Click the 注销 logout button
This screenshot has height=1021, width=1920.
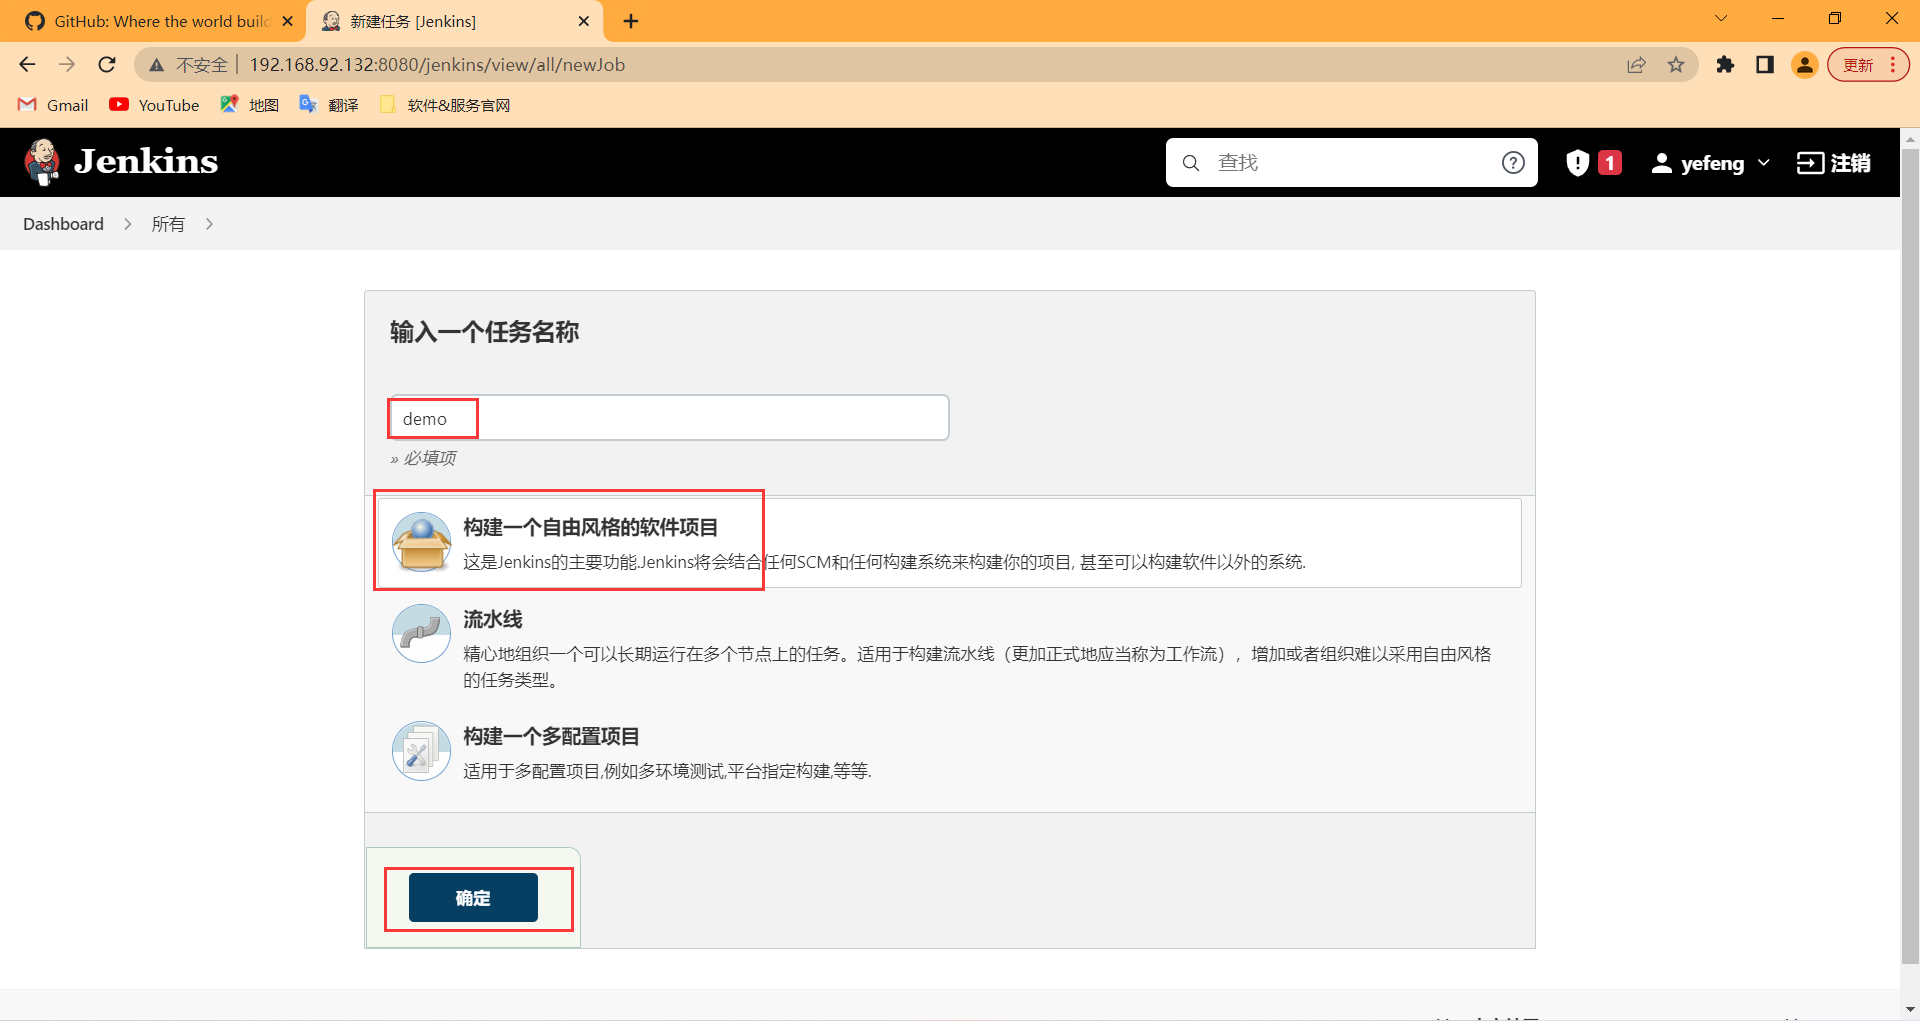(x=1833, y=162)
